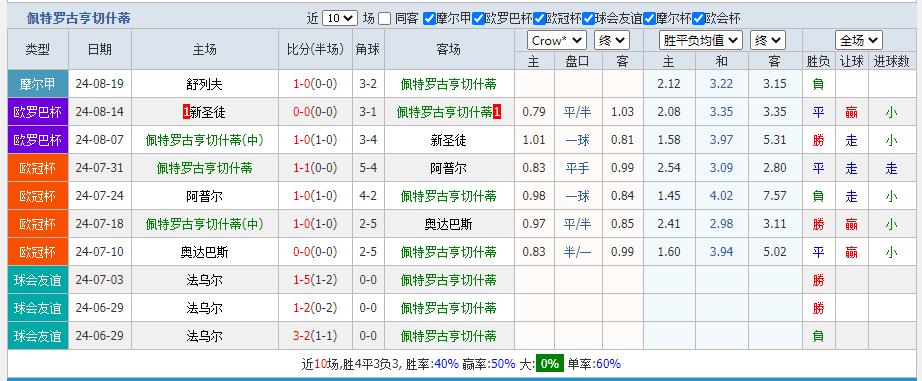Open 新圣徒 home team on 24-08-14
This screenshot has width=922, height=381.
[x=208, y=112]
